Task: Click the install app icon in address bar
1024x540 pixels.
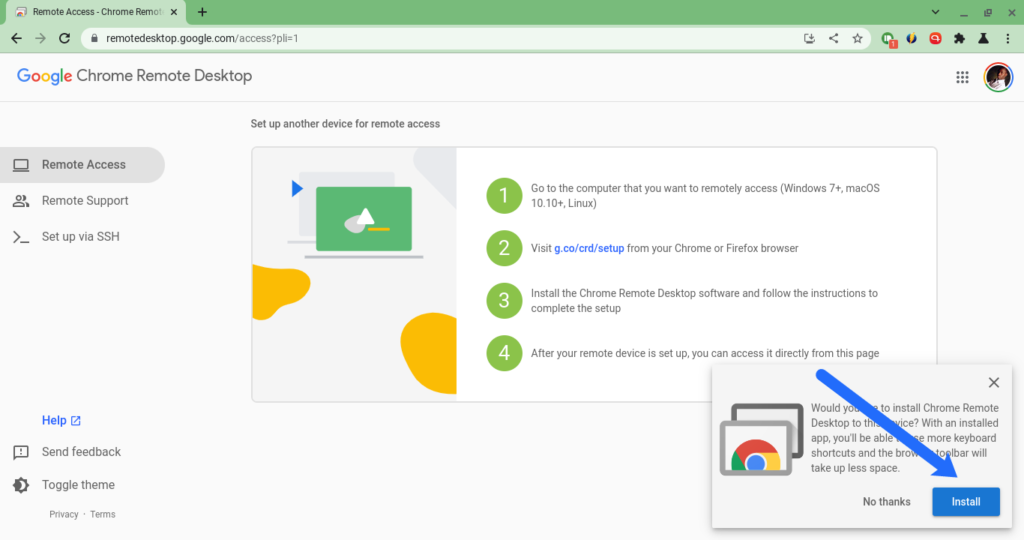Action: point(809,39)
